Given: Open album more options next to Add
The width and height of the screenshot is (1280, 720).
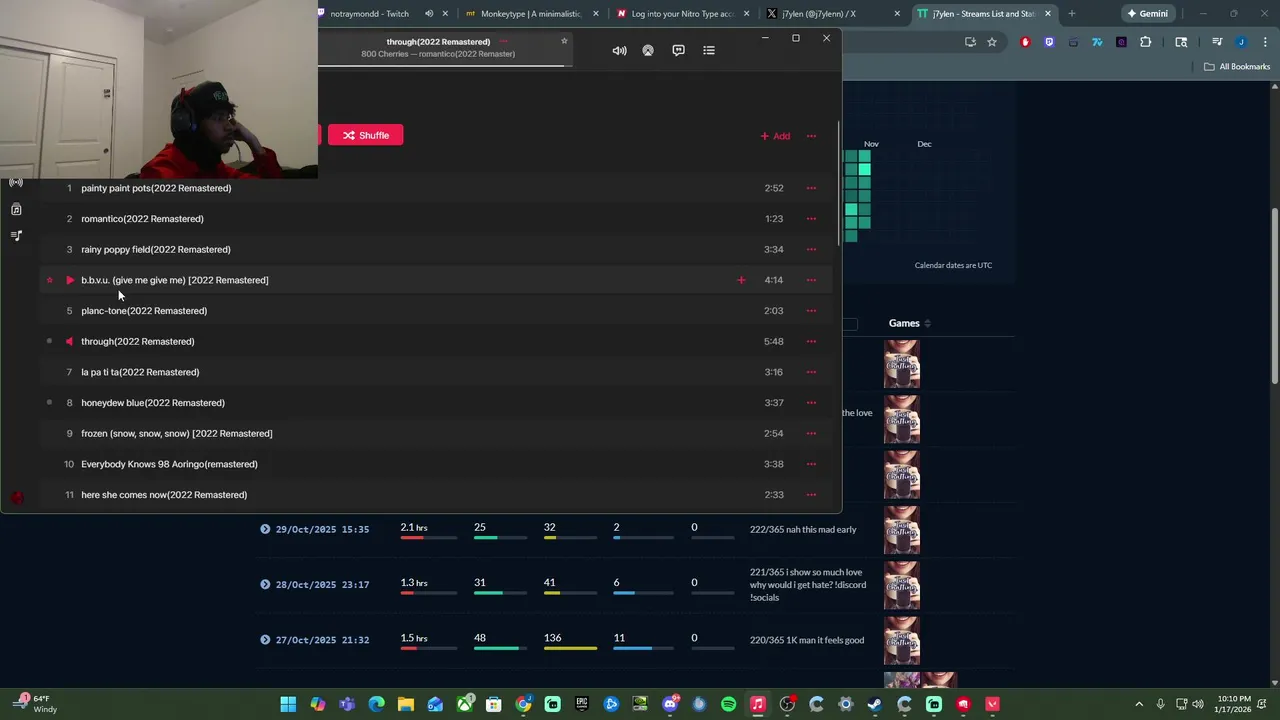Looking at the screenshot, I should pos(811,136).
